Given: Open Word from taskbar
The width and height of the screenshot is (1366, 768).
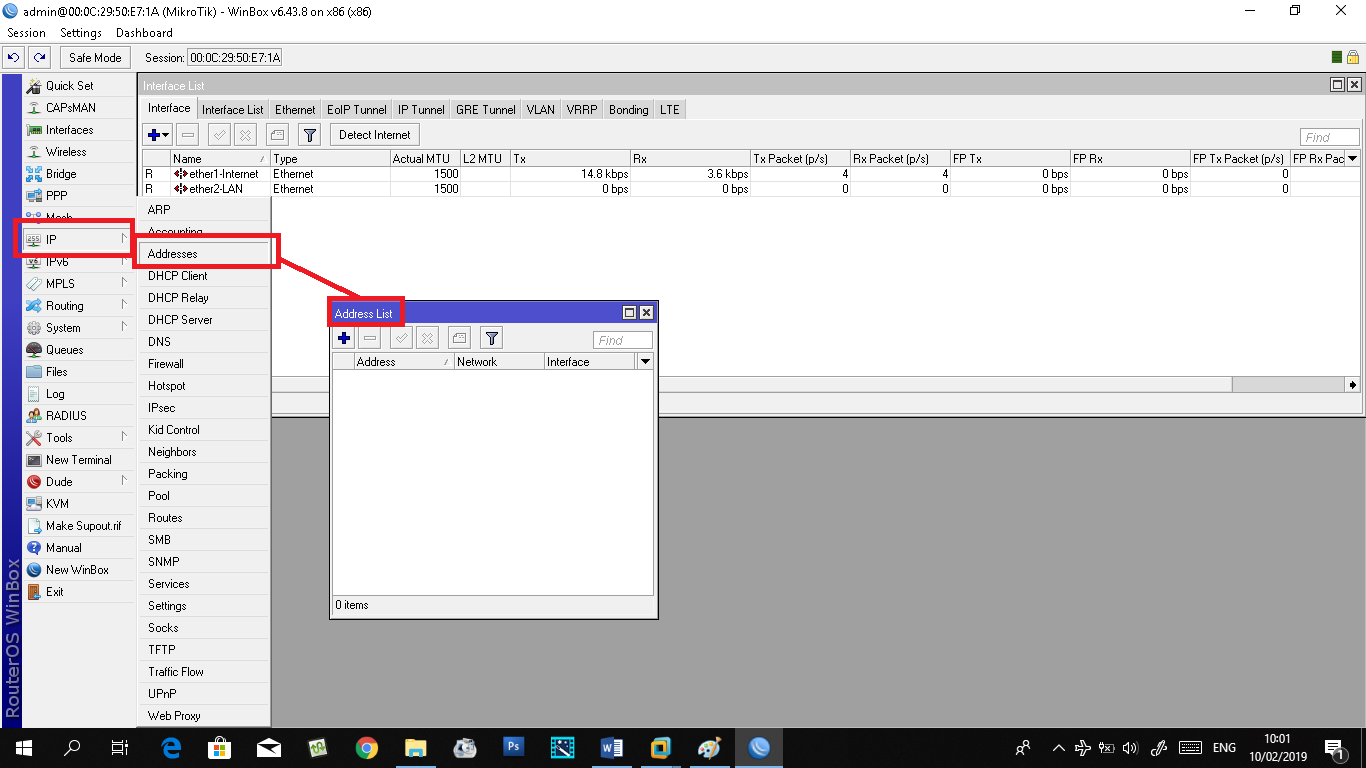Looking at the screenshot, I should (x=612, y=748).
